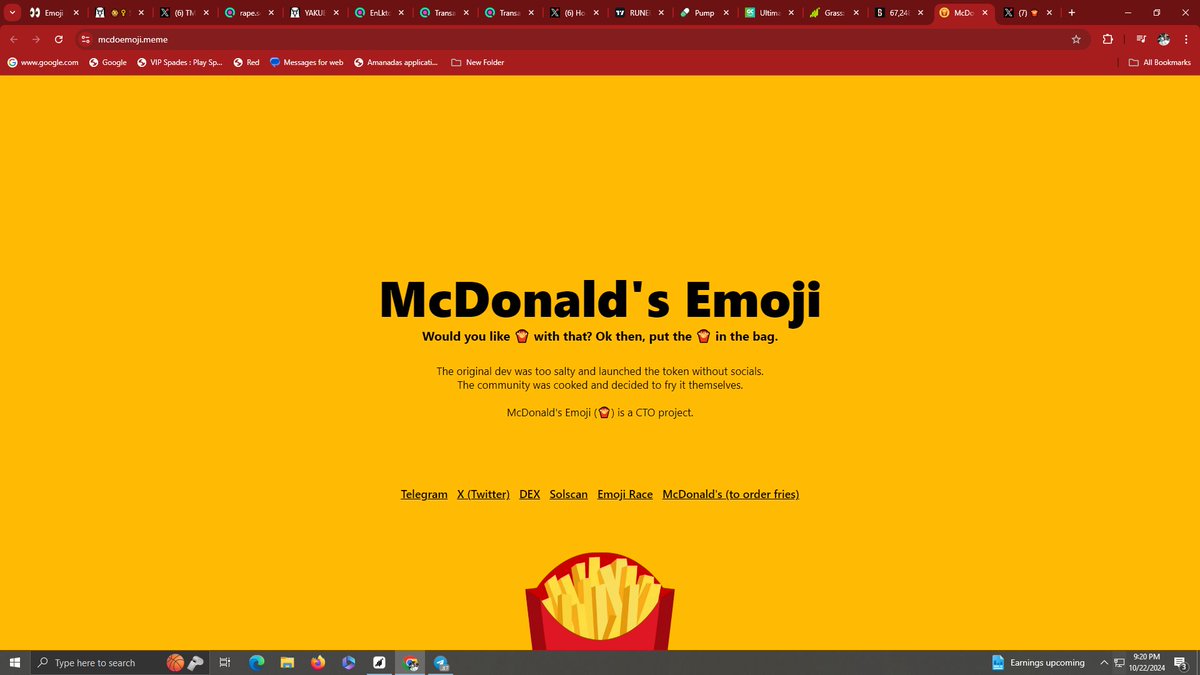Open the DEX link
1200x675 pixels.
click(529, 494)
